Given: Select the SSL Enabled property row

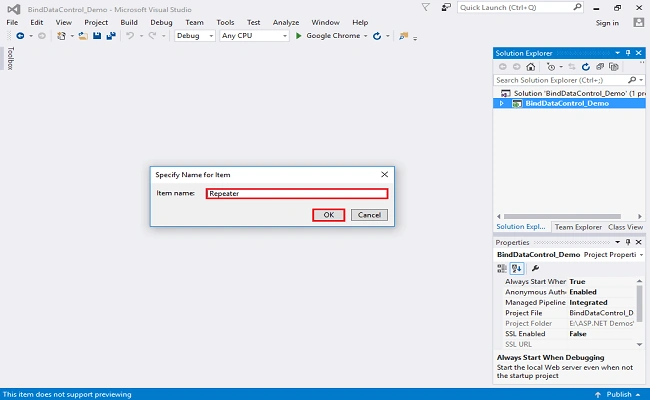Looking at the screenshot, I should (x=566, y=334).
